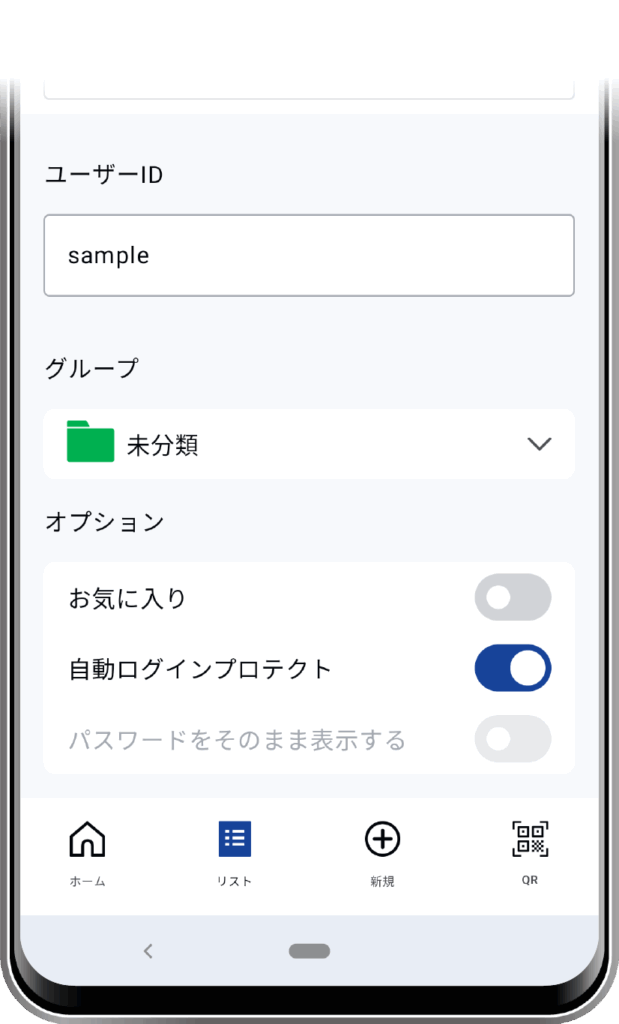This screenshot has width=619, height=1024.
Task: Tap the QR text label
Action: (x=530, y=881)
